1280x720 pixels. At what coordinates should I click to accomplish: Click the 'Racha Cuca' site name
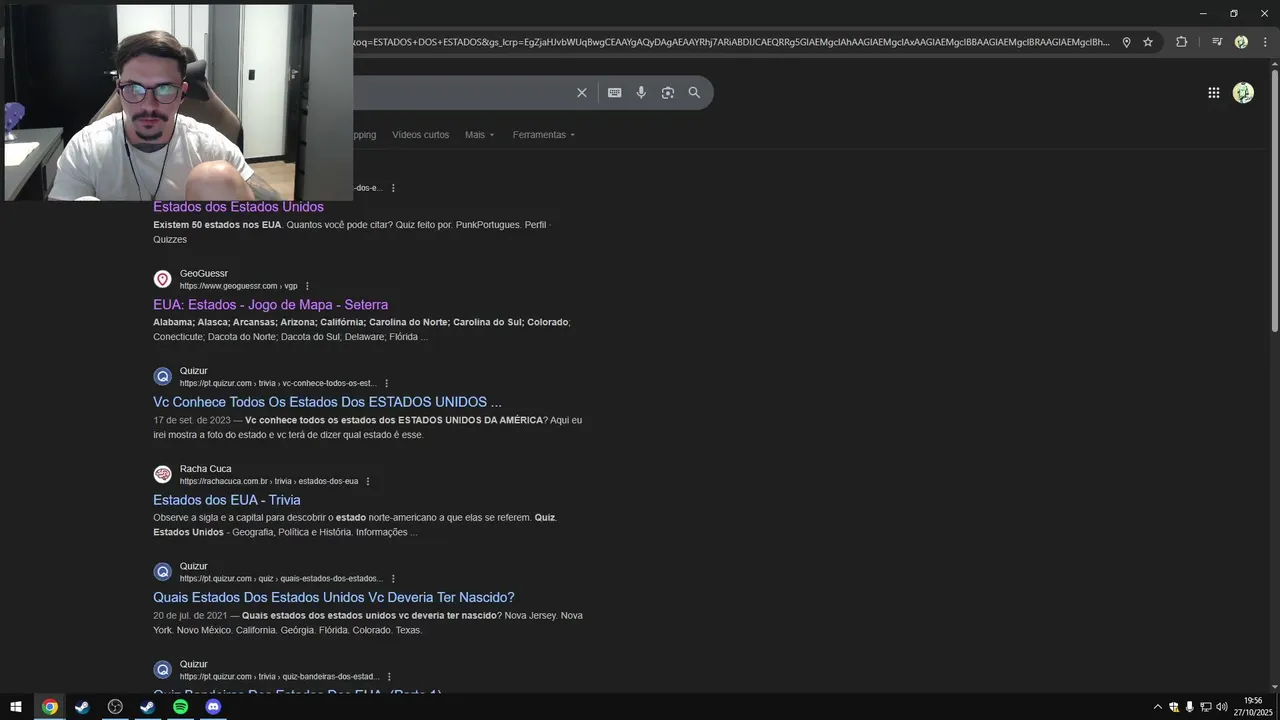pos(205,468)
